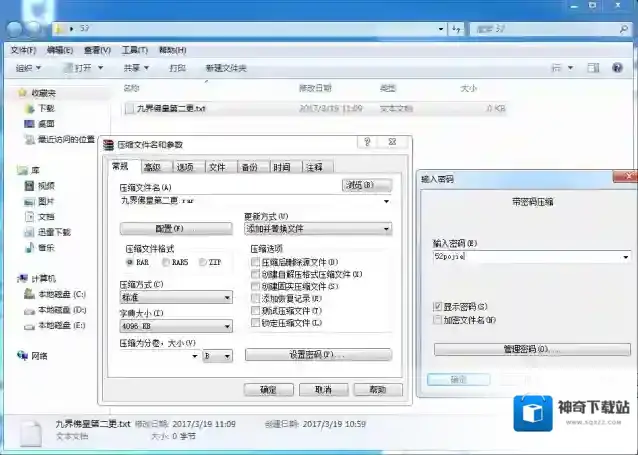This screenshot has height=455, width=638.
Task: Click the 管理密码 button
Action: tap(532, 349)
